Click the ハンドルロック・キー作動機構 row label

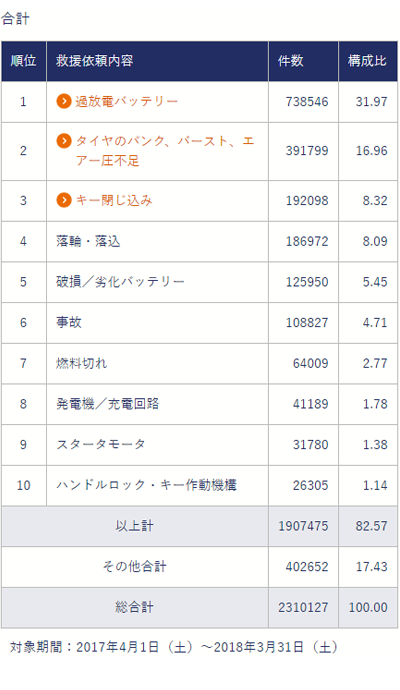(x=146, y=485)
